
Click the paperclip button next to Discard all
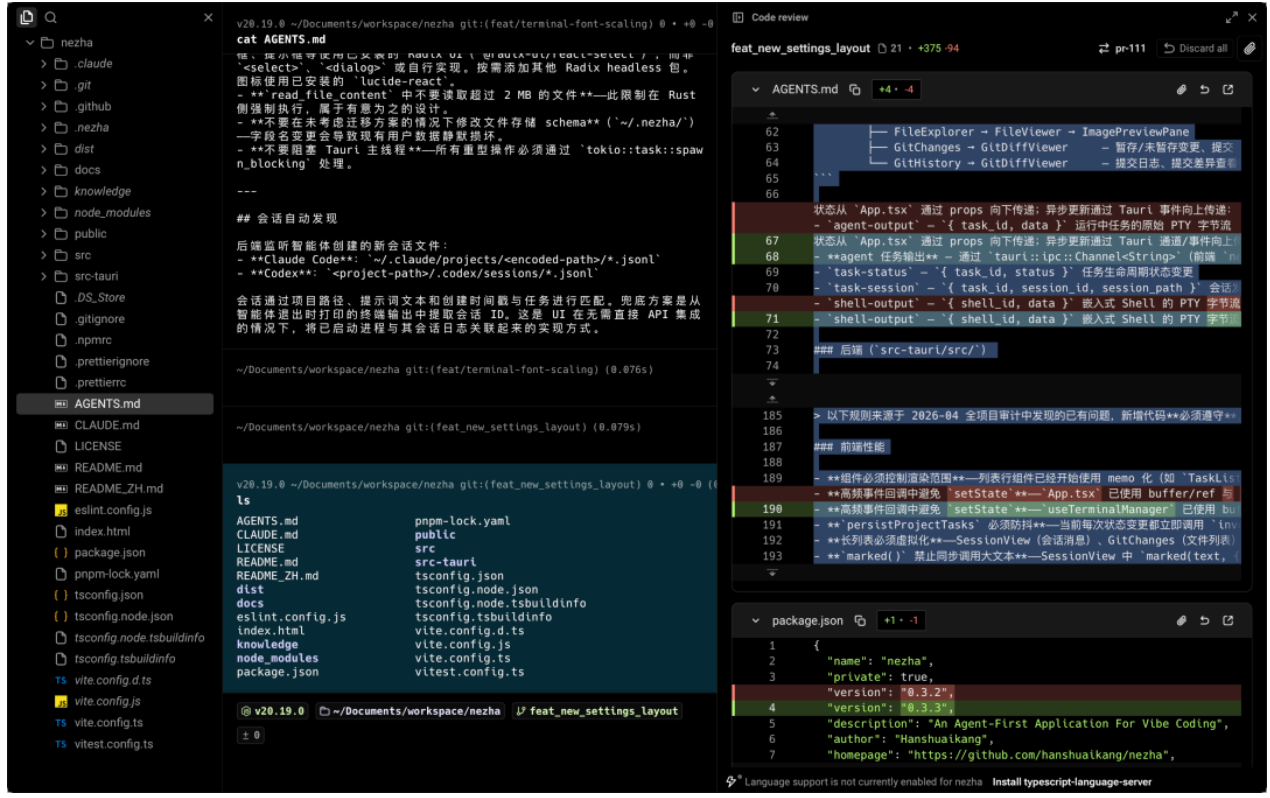(x=1249, y=48)
